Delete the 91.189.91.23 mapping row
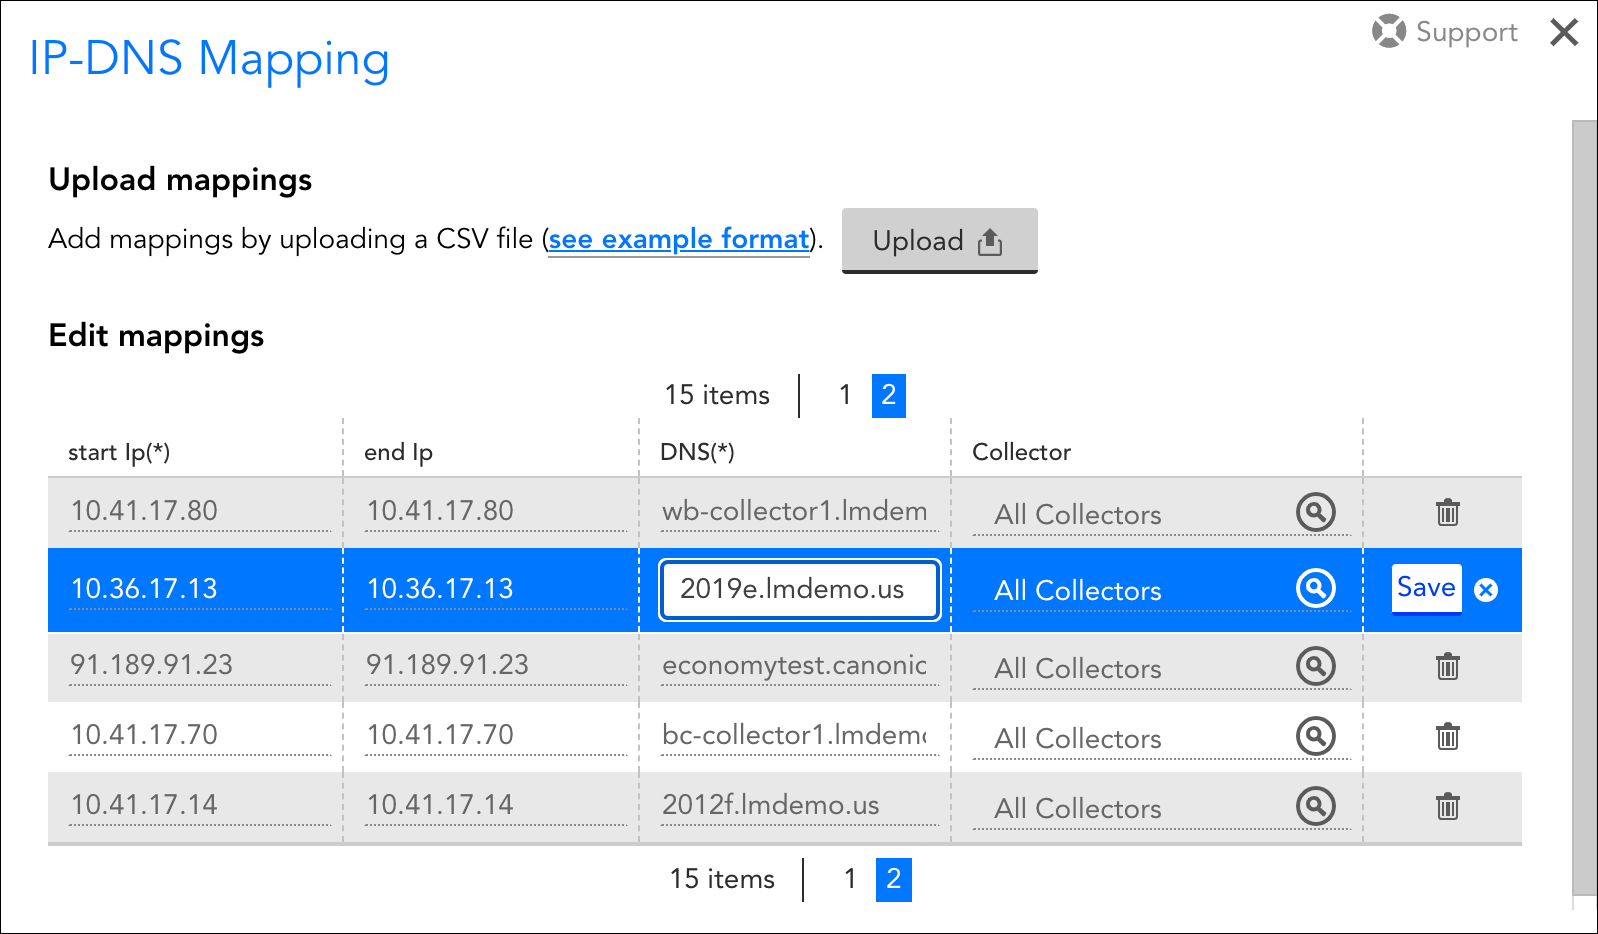The image size is (1598, 934). point(1447,667)
